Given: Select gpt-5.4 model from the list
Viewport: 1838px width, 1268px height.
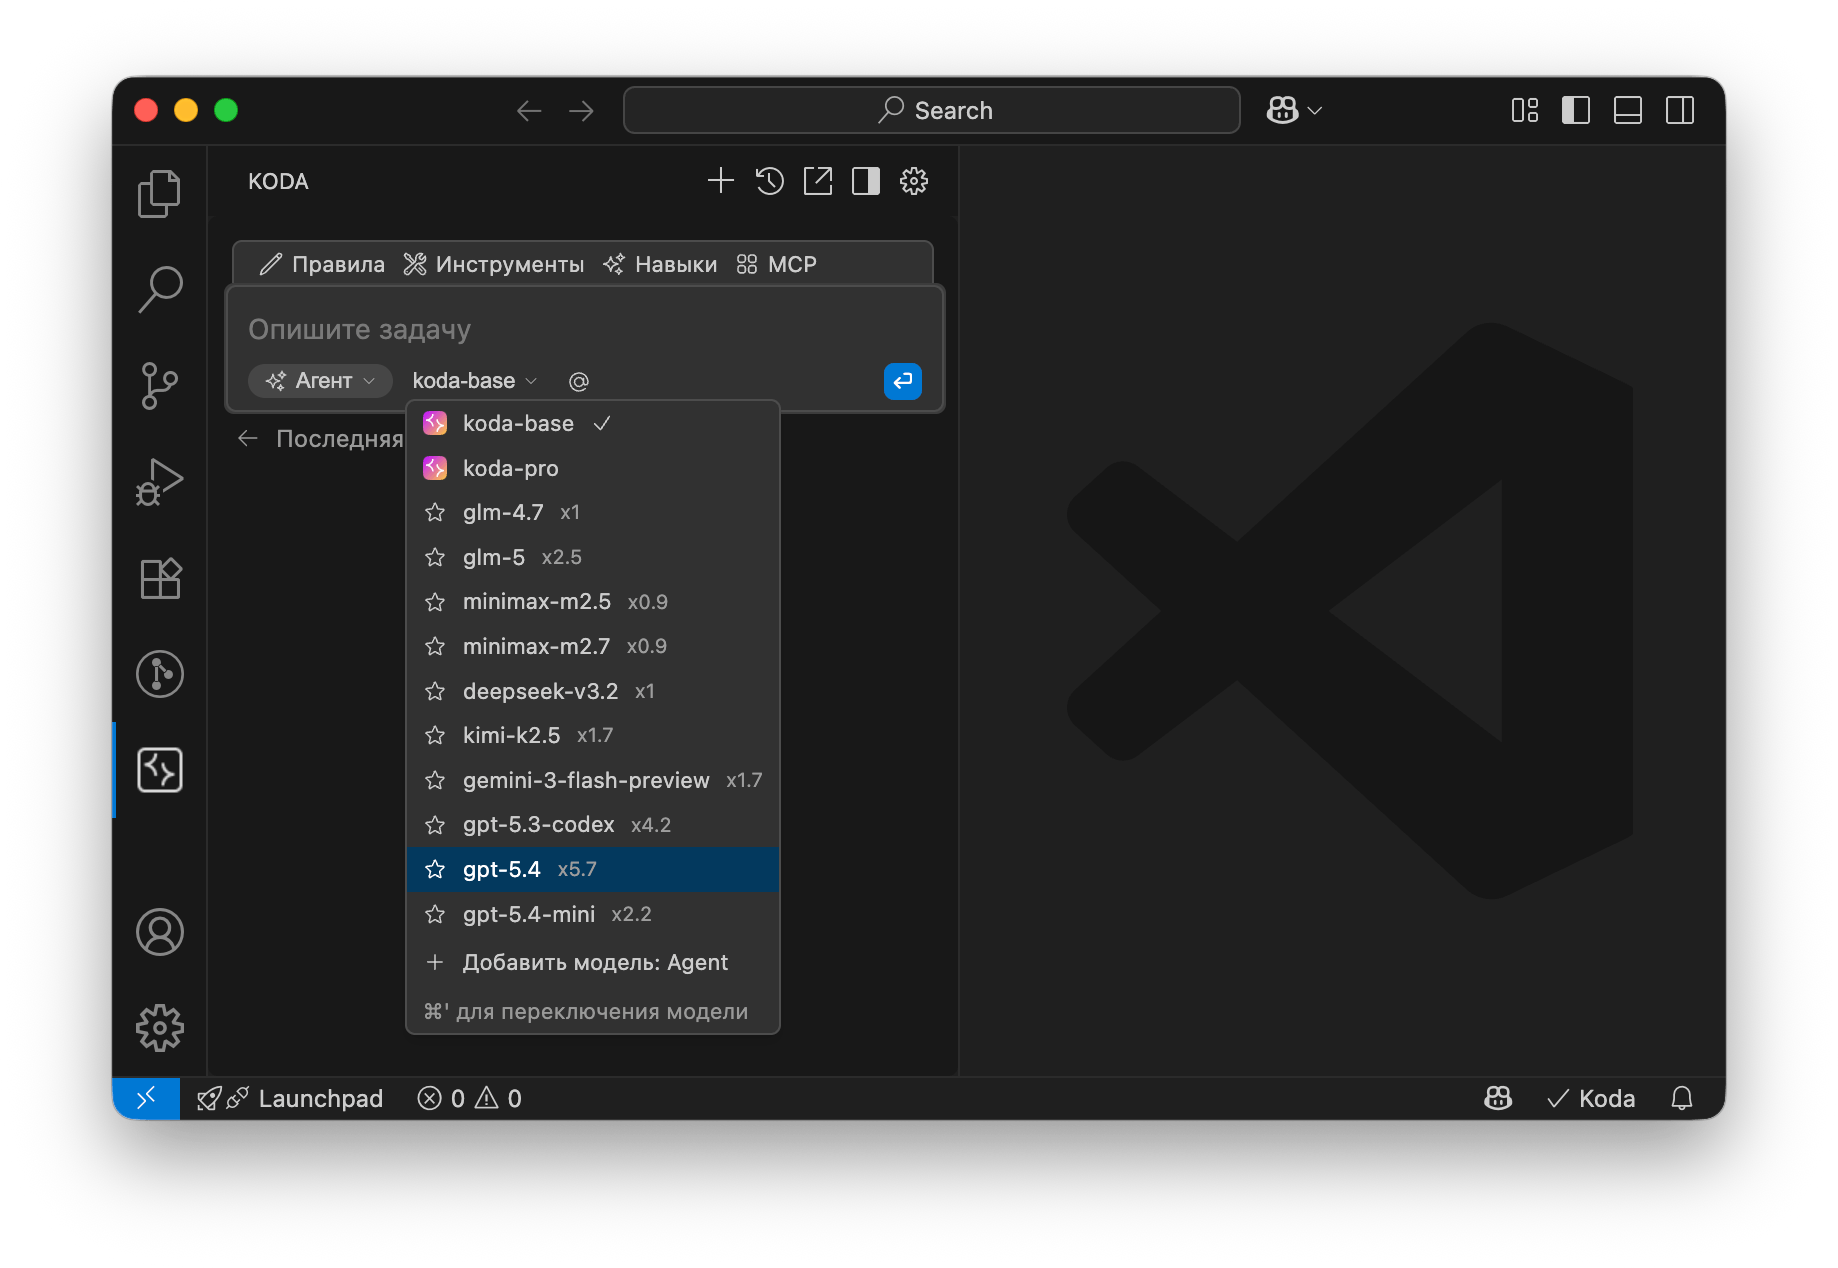Looking at the screenshot, I should [x=502, y=870].
